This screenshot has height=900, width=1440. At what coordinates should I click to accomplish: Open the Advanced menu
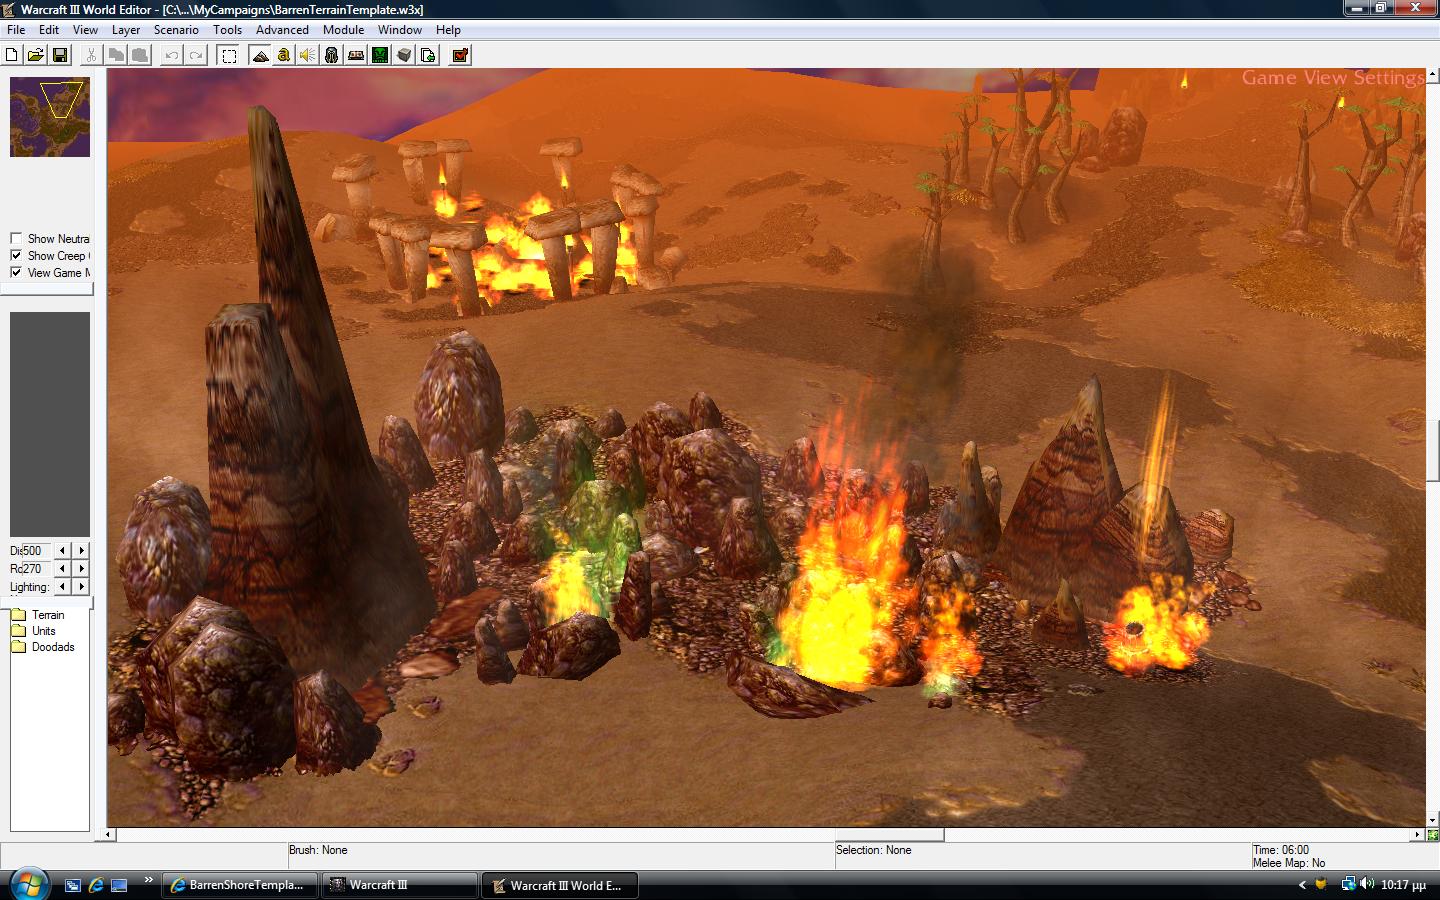282,30
